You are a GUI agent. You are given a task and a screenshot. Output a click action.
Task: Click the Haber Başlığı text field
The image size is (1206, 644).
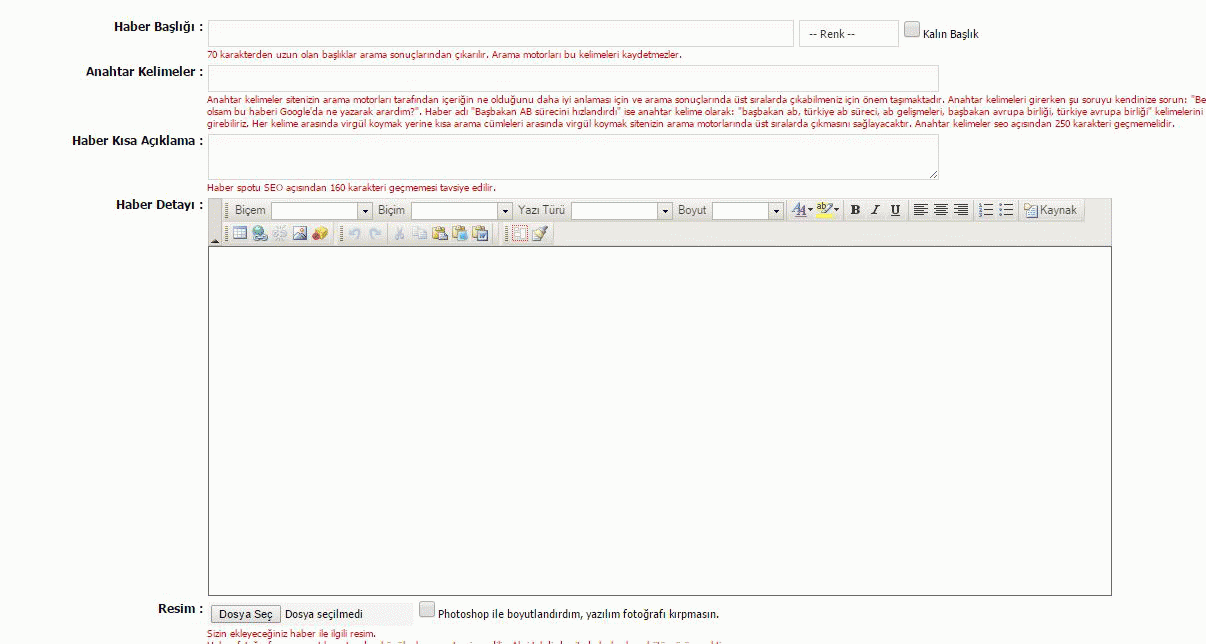(500, 33)
